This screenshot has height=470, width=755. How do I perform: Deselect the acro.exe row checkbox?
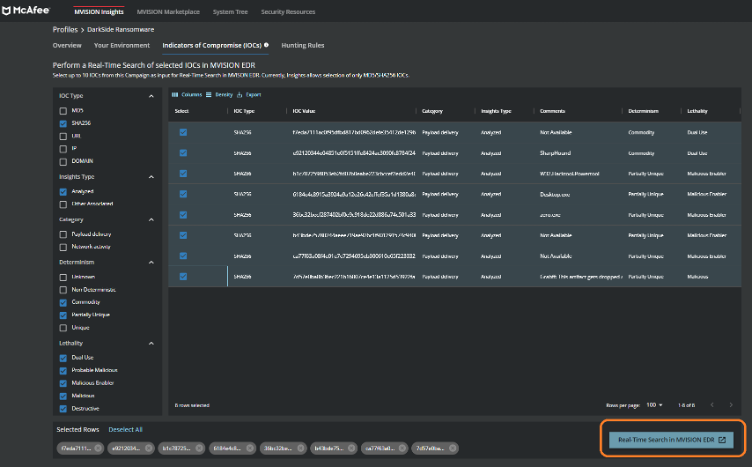[x=183, y=215]
